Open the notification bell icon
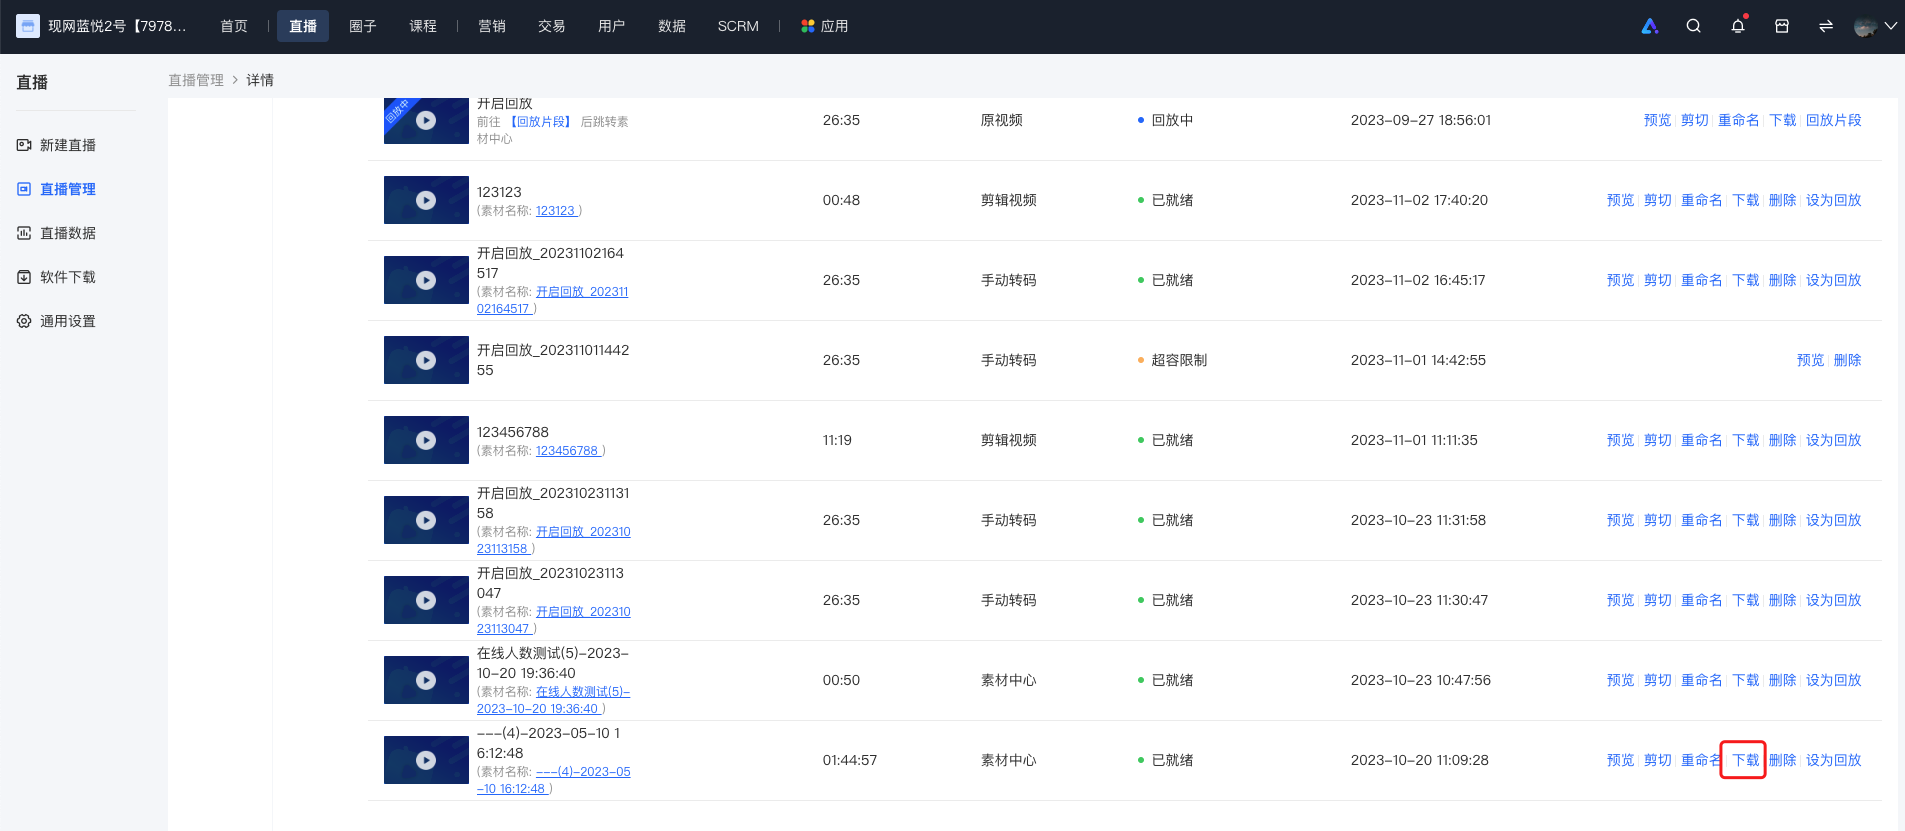 click(1738, 26)
